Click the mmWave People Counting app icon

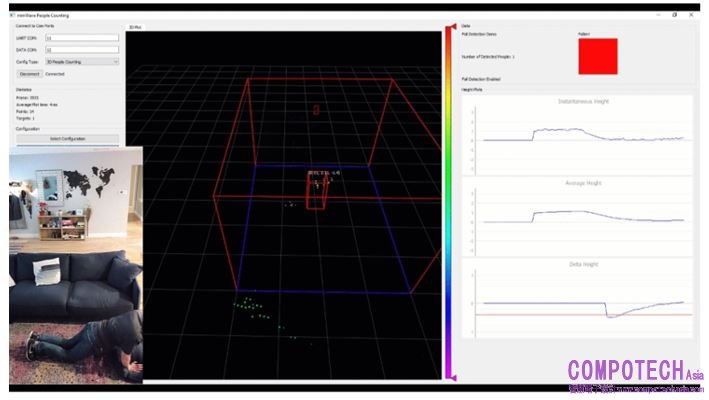click(x=12, y=15)
